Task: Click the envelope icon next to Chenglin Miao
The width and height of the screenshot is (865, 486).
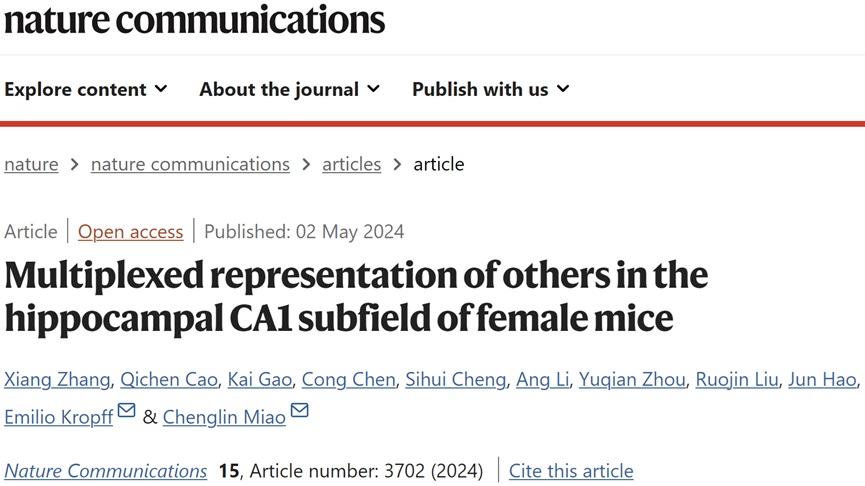Action: 300,412
